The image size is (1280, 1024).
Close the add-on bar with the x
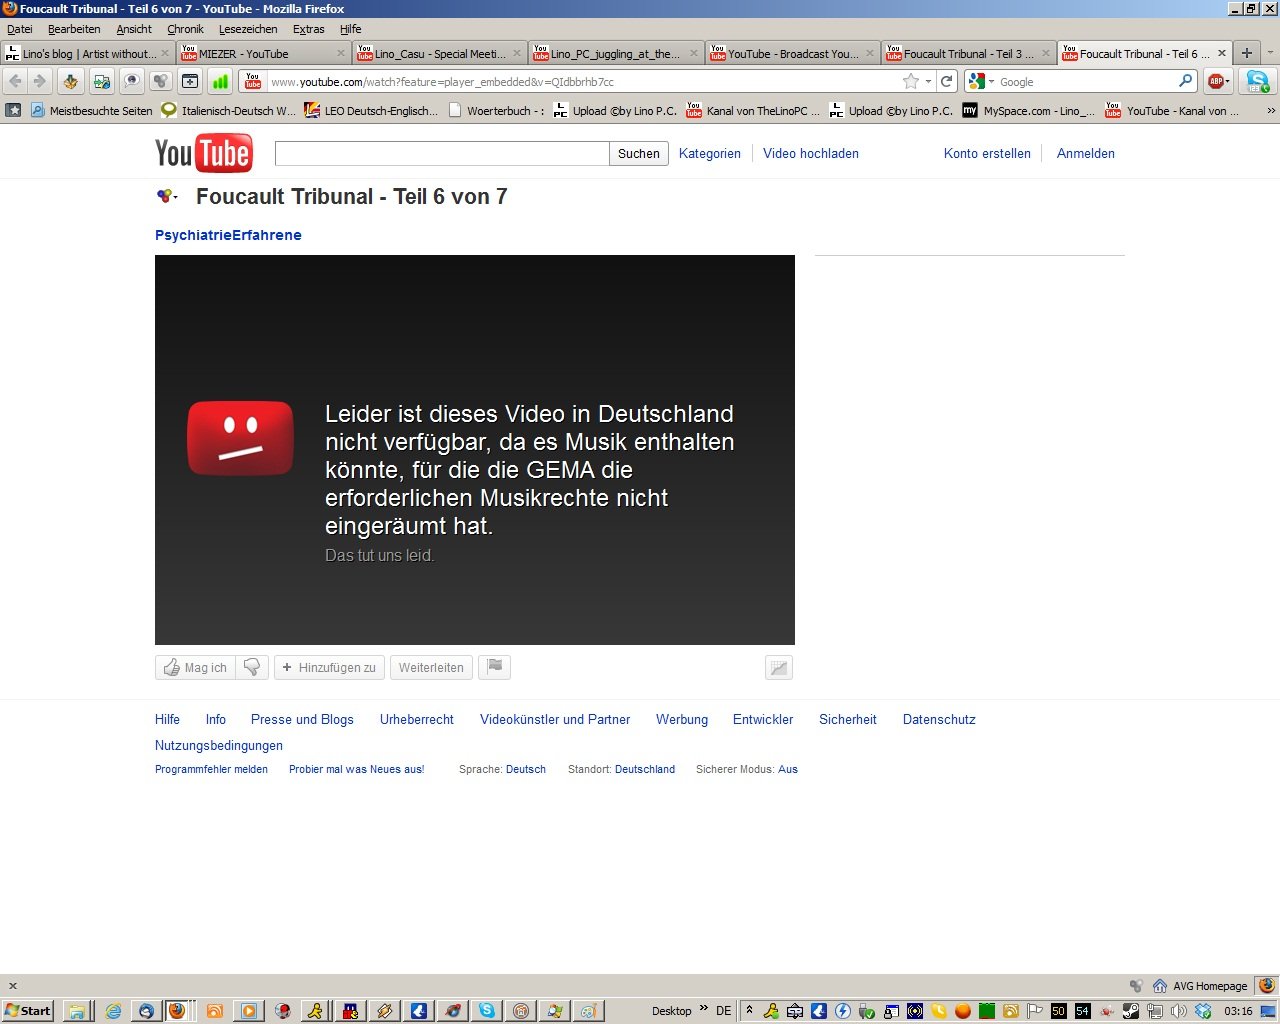pos(13,986)
